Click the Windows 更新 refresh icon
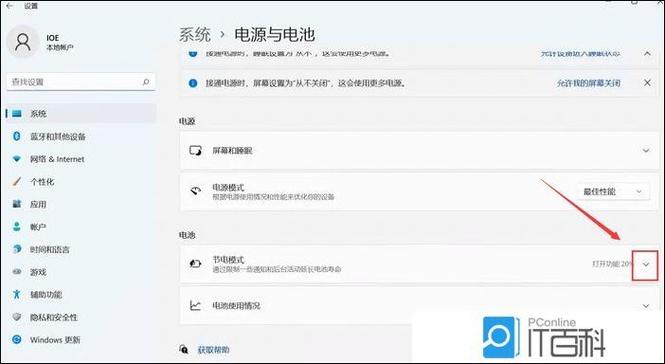 pos(17,339)
